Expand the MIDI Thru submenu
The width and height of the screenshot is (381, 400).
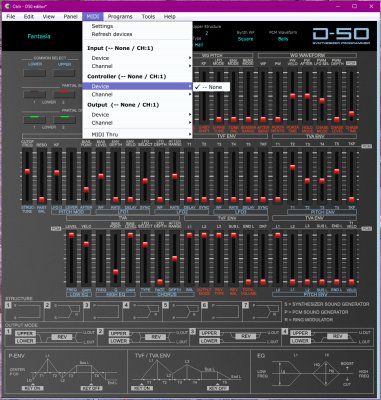137,135
